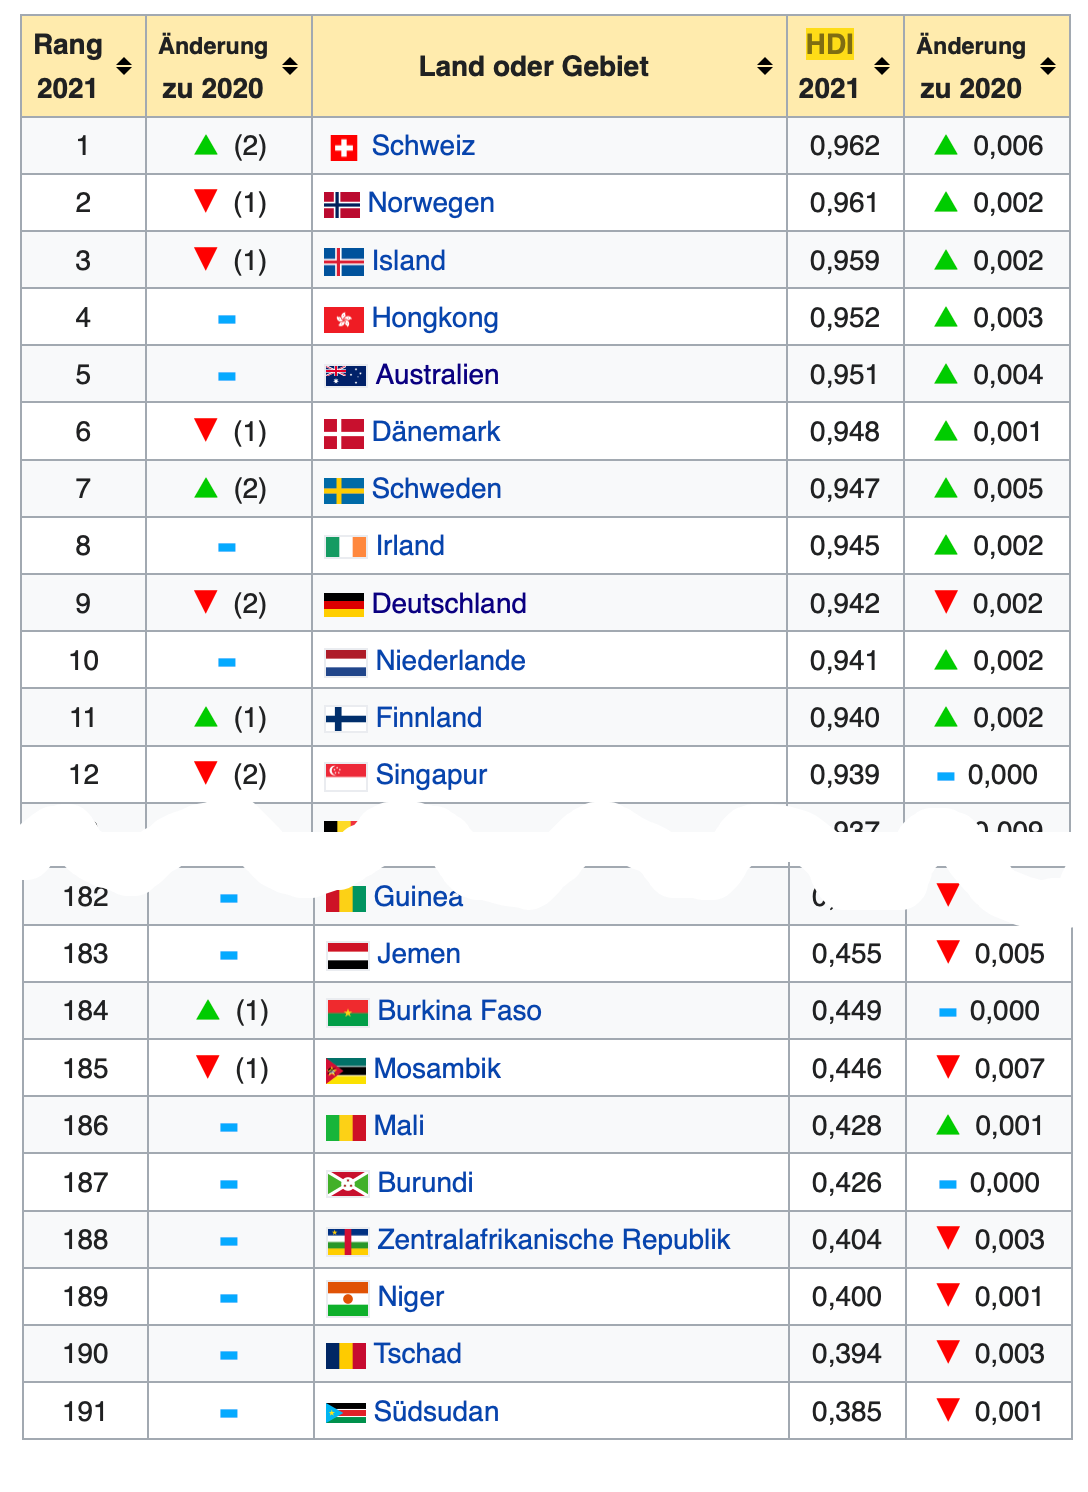1088x1492 pixels.
Task: Sort by last Änderung zu 2020 column
Action: [x=1048, y=67]
